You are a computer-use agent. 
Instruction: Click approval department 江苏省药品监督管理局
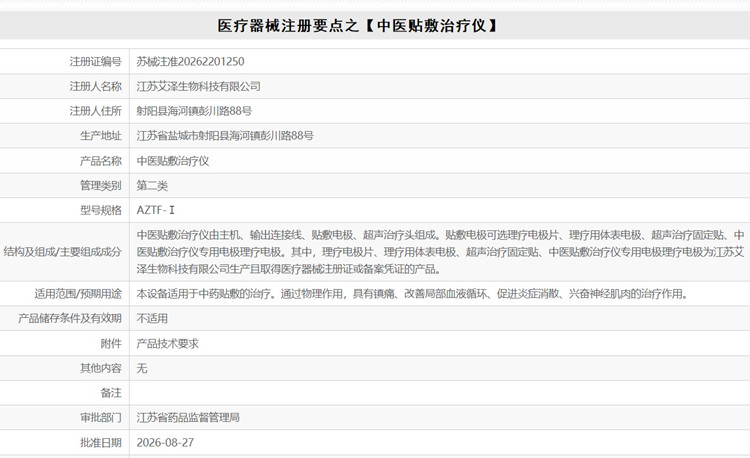point(188,418)
